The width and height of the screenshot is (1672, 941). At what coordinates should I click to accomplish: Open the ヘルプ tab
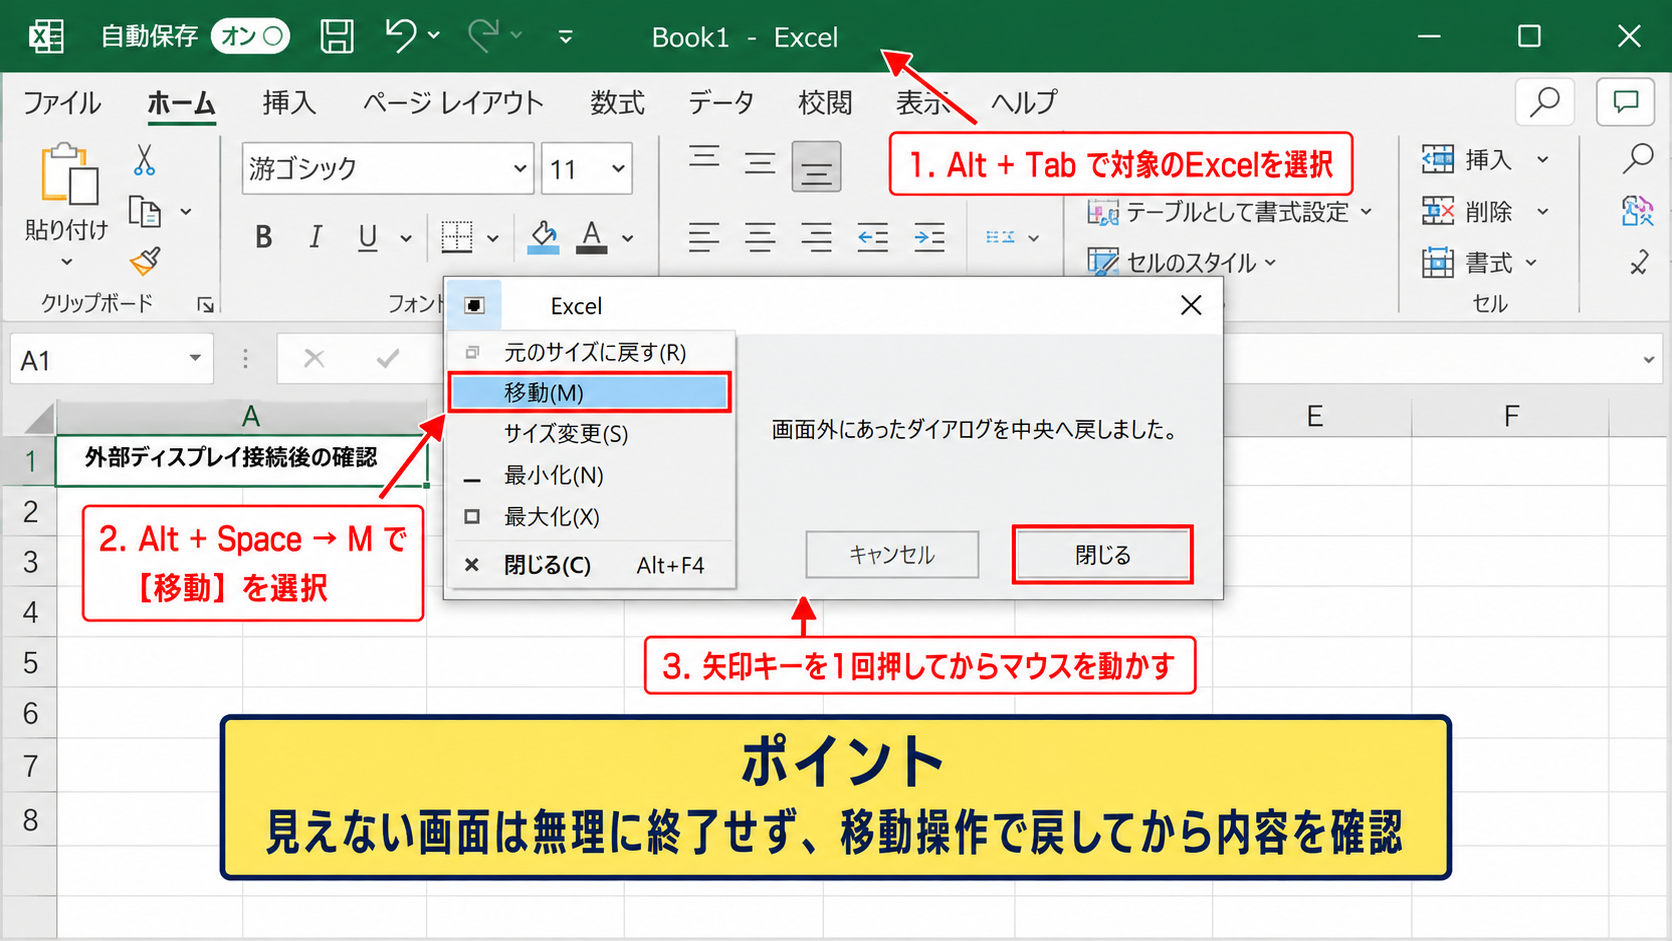point(1024,102)
